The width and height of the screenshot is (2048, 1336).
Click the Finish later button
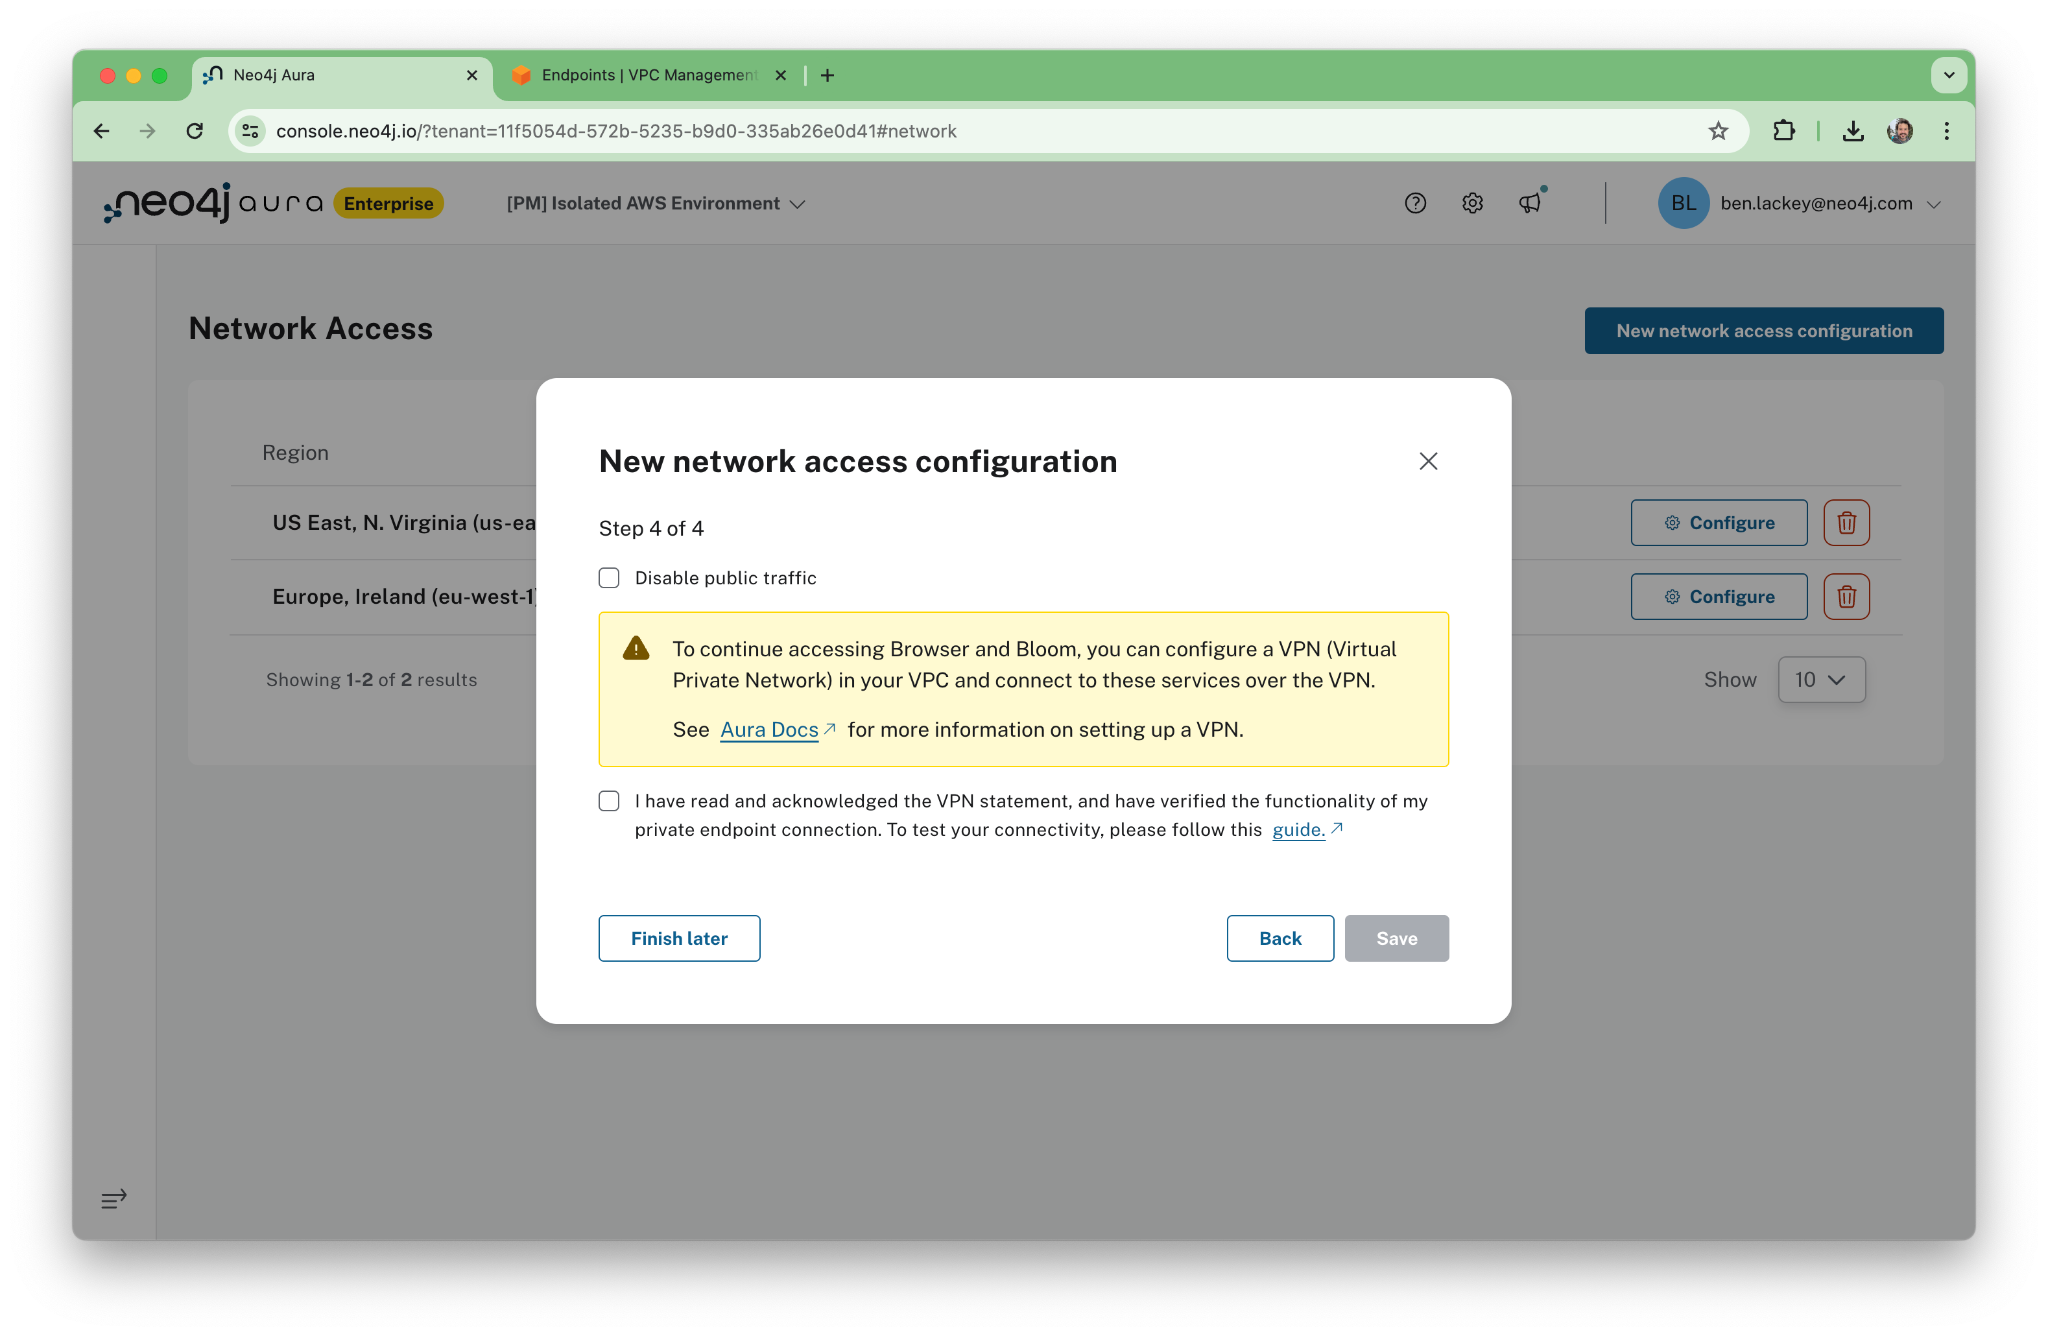pos(679,939)
